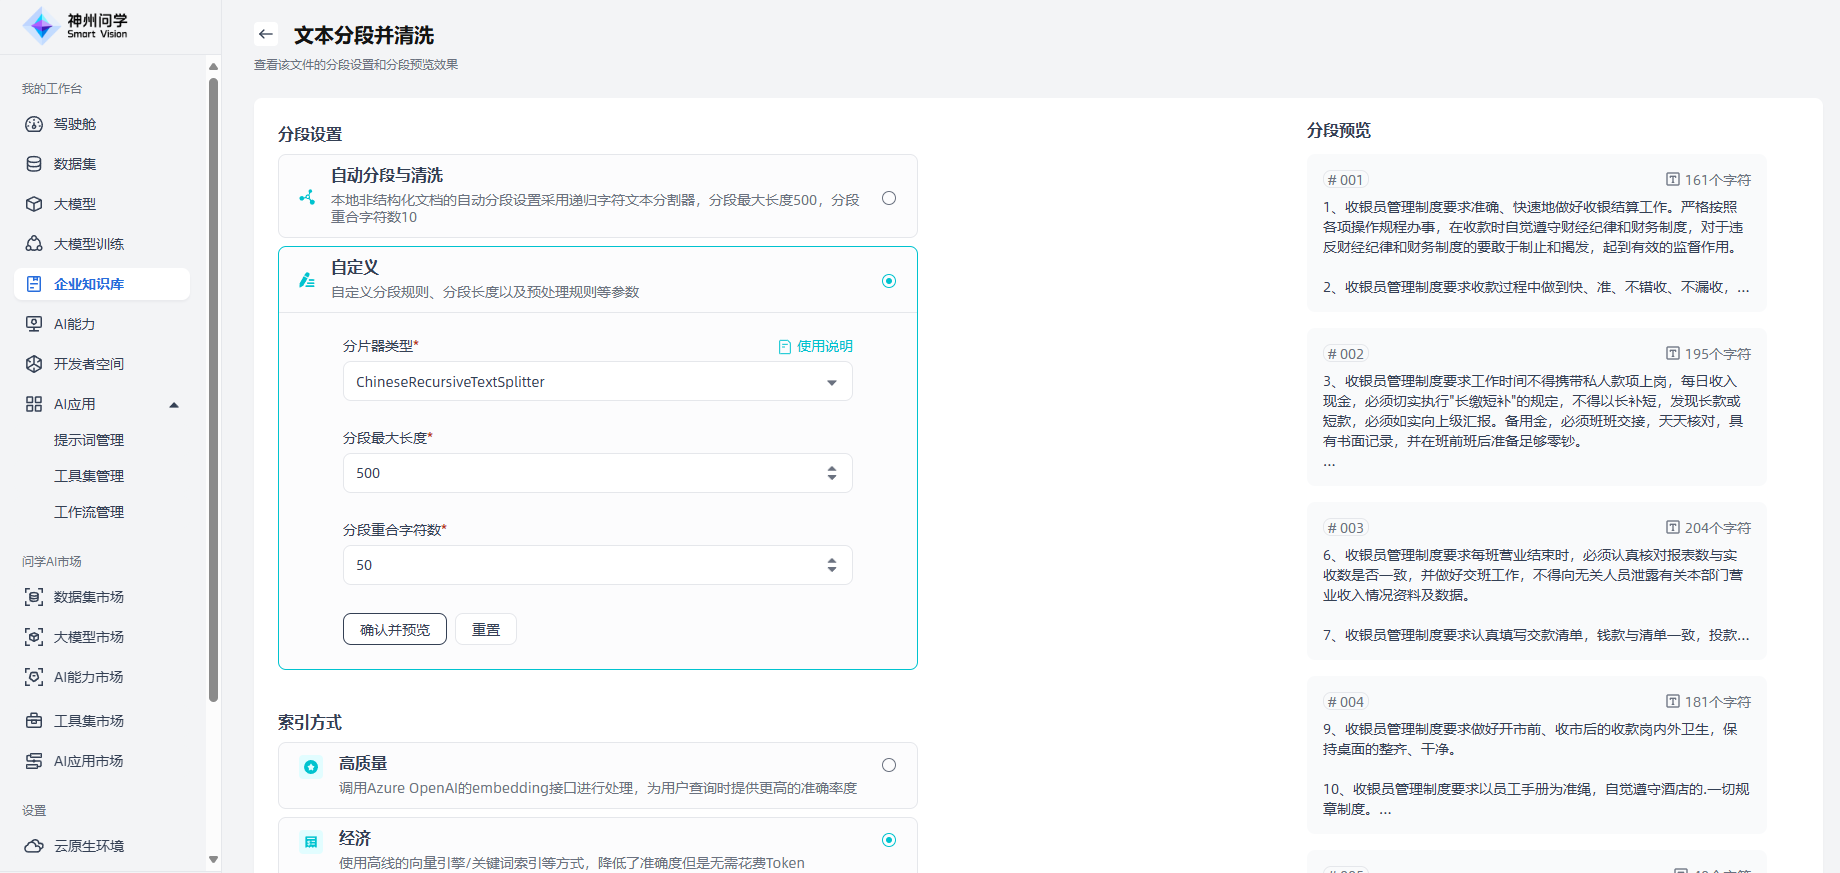The height and width of the screenshot is (873, 1840).
Task: Click the # 003 segment tag
Action: [1345, 528]
